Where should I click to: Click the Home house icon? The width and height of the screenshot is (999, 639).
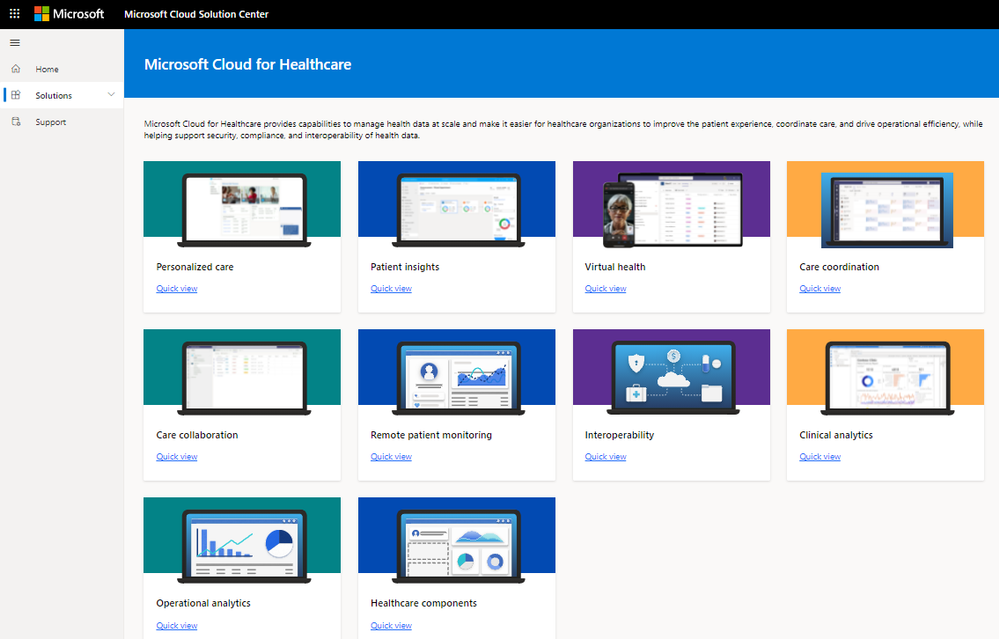coord(16,69)
